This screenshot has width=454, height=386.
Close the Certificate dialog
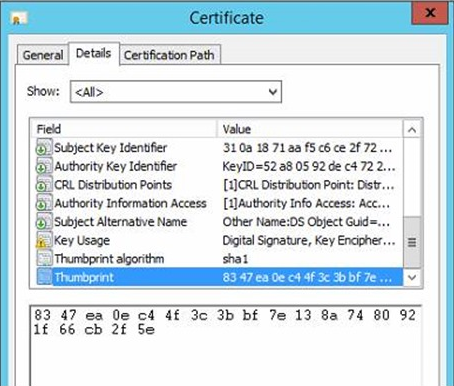tap(430, 13)
